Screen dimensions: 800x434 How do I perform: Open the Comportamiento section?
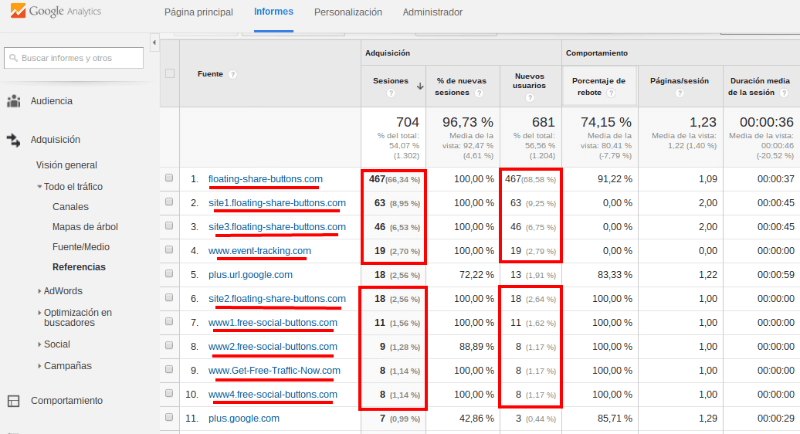coord(66,401)
